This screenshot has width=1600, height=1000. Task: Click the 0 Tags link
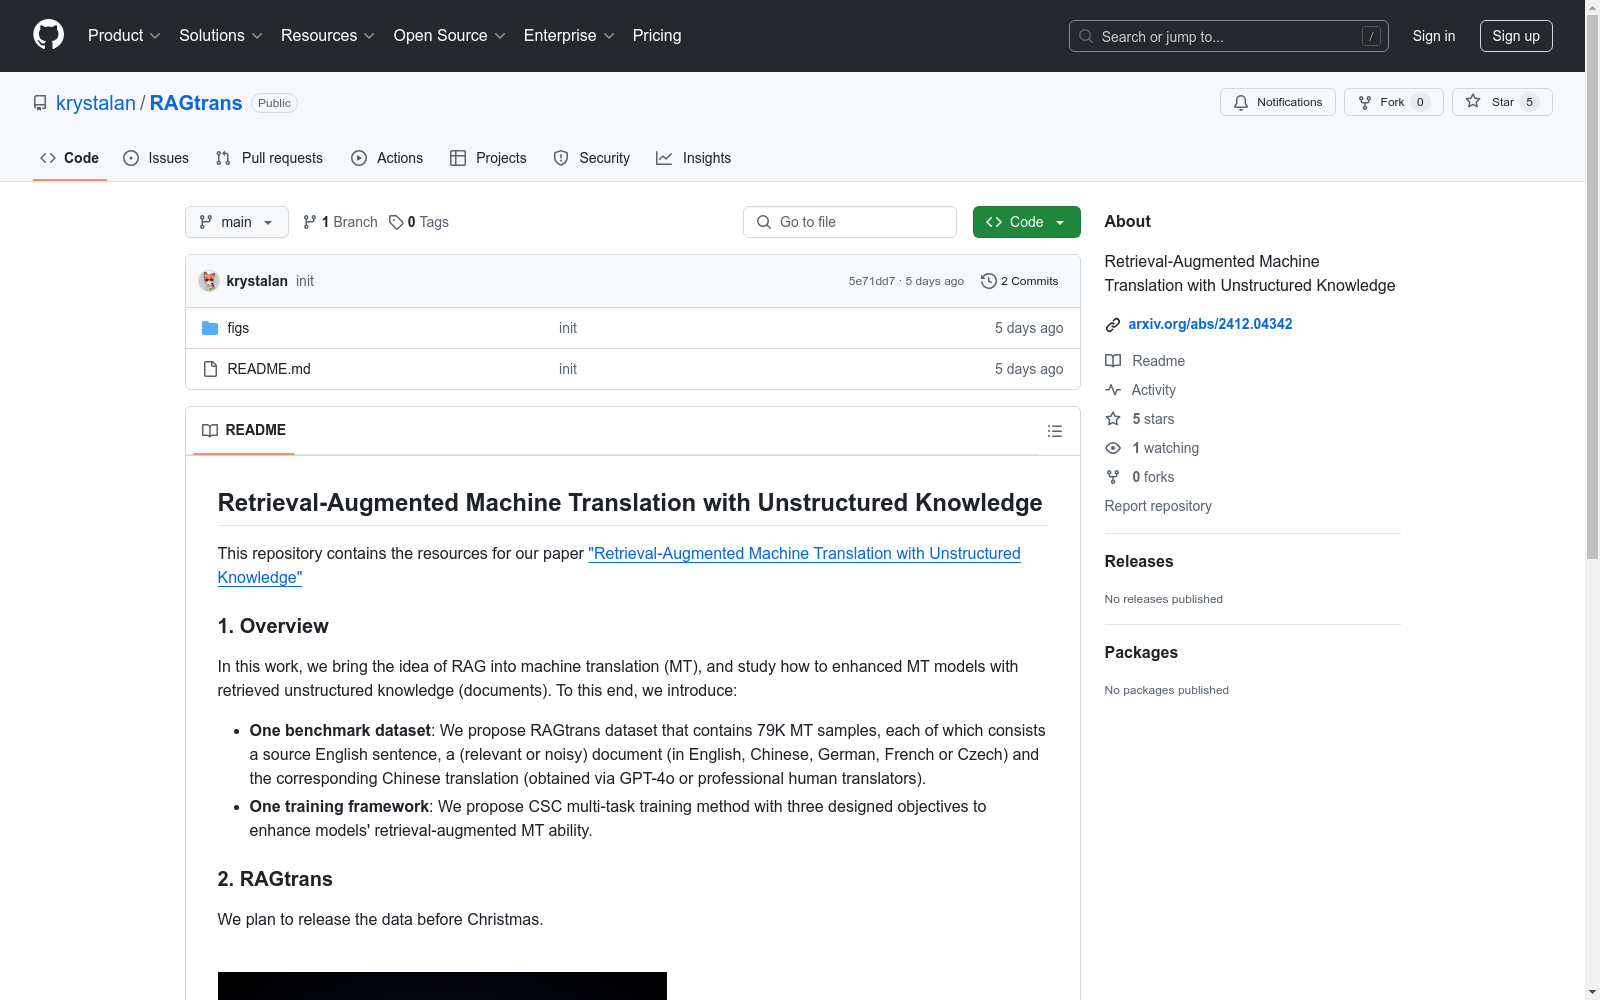pos(419,222)
